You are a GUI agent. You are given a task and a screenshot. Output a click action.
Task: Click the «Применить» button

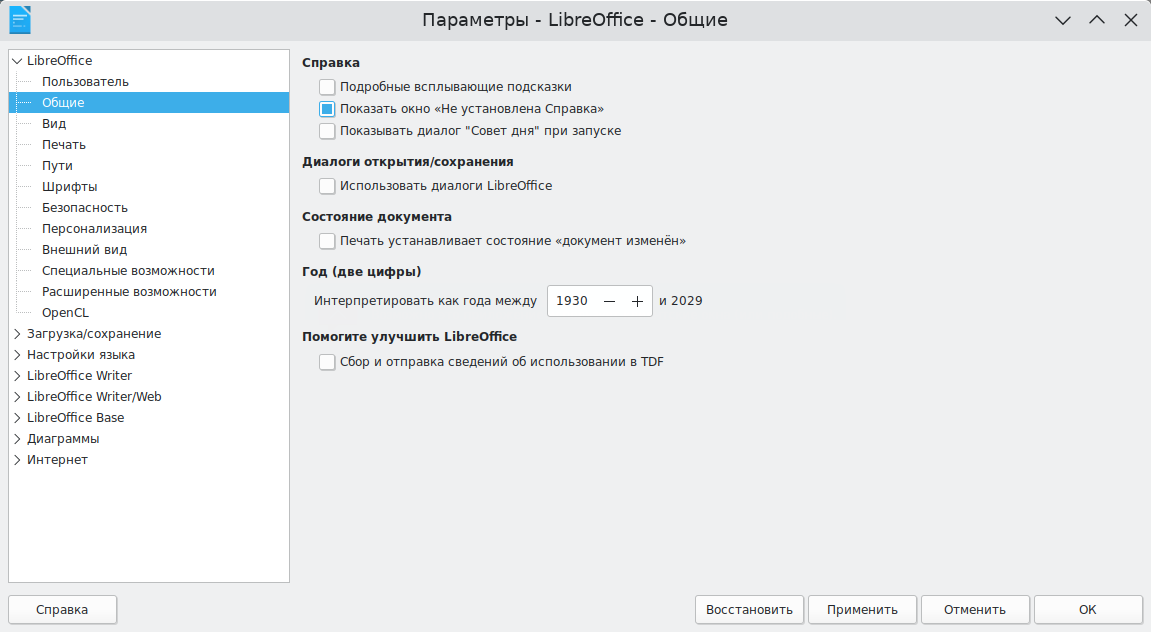(x=863, y=610)
